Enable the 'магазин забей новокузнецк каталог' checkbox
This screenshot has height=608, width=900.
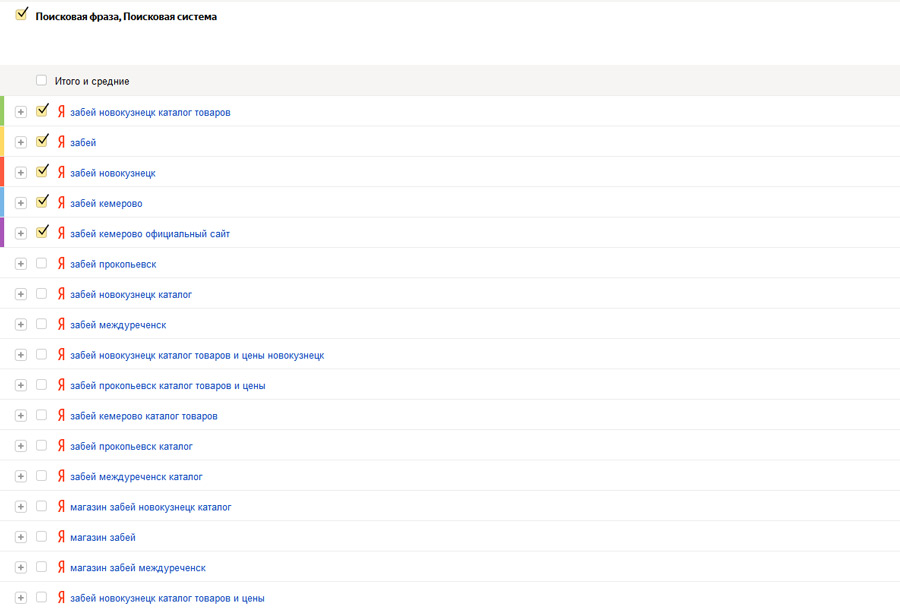tap(41, 506)
